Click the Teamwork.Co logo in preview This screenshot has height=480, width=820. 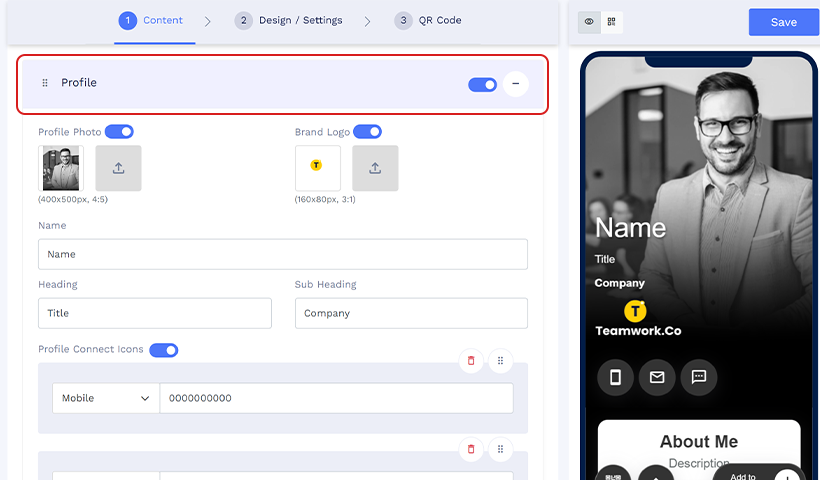[638, 318]
